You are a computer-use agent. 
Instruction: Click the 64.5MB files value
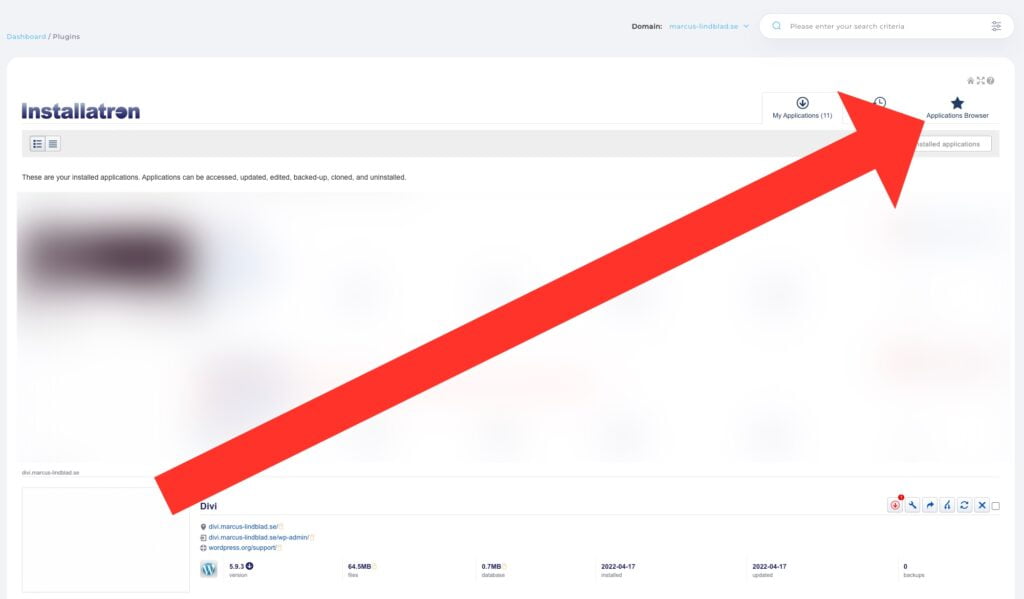[359, 566]
